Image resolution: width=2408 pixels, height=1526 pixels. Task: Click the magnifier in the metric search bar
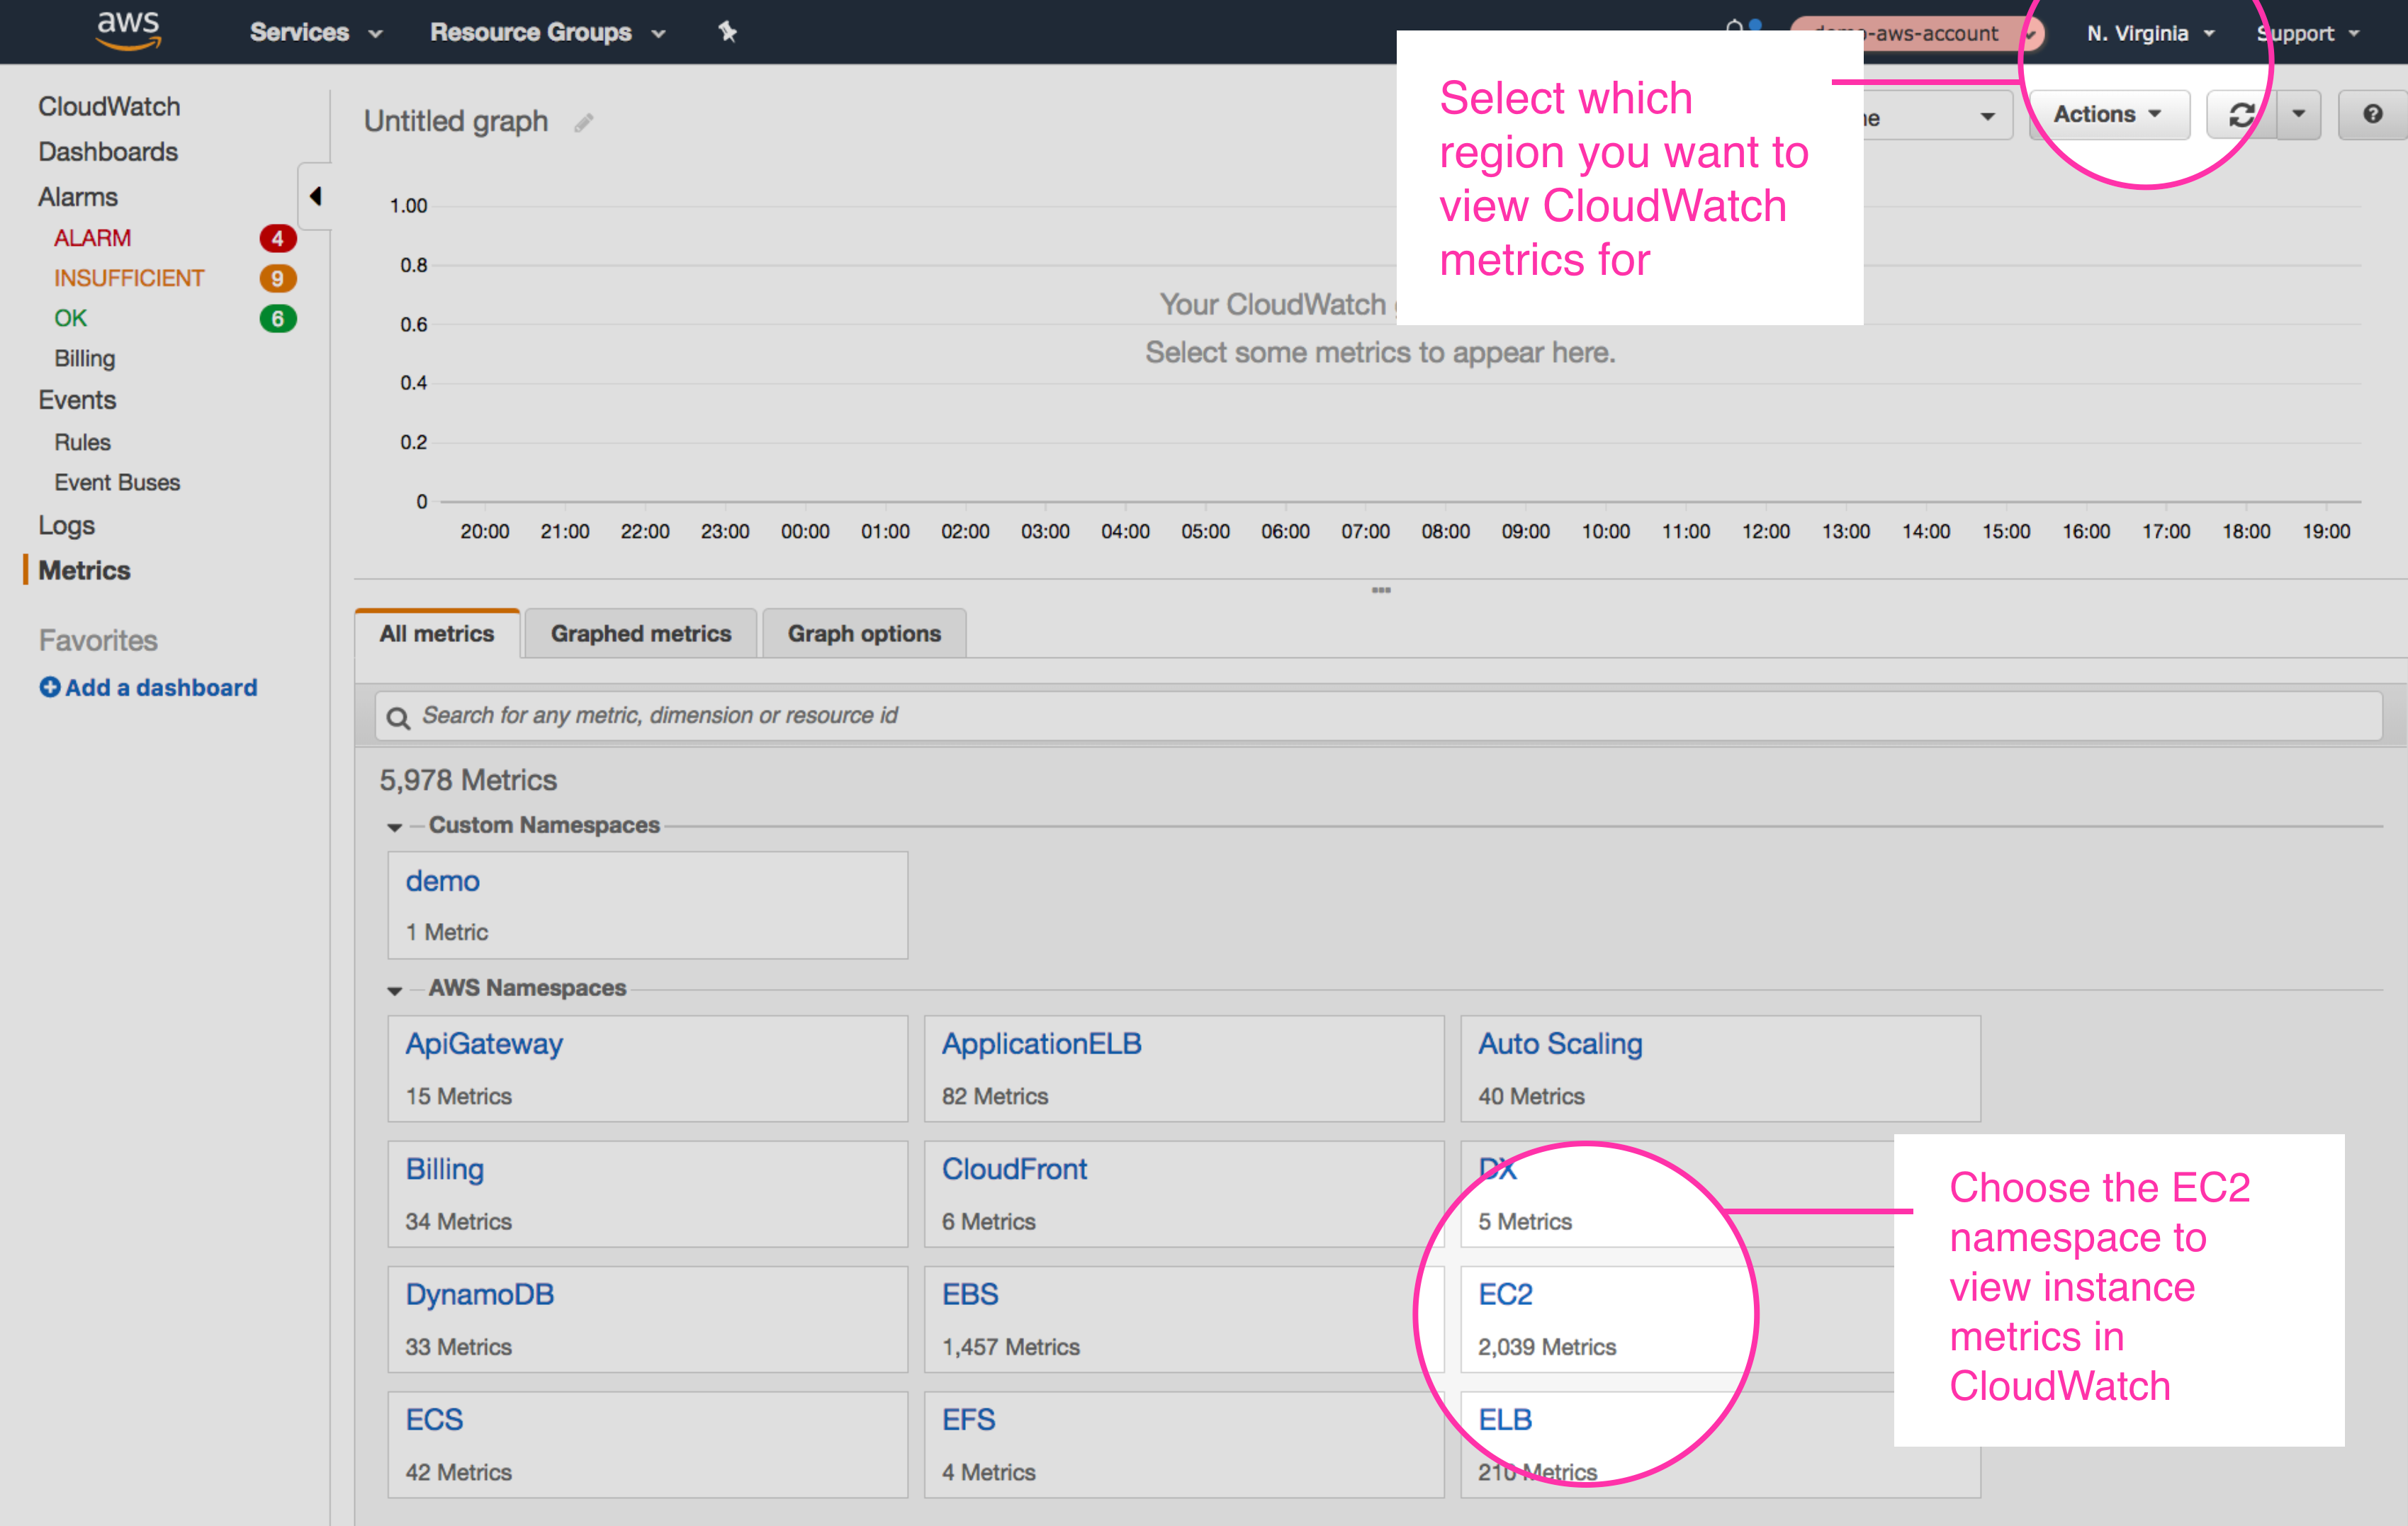[398, 717]
